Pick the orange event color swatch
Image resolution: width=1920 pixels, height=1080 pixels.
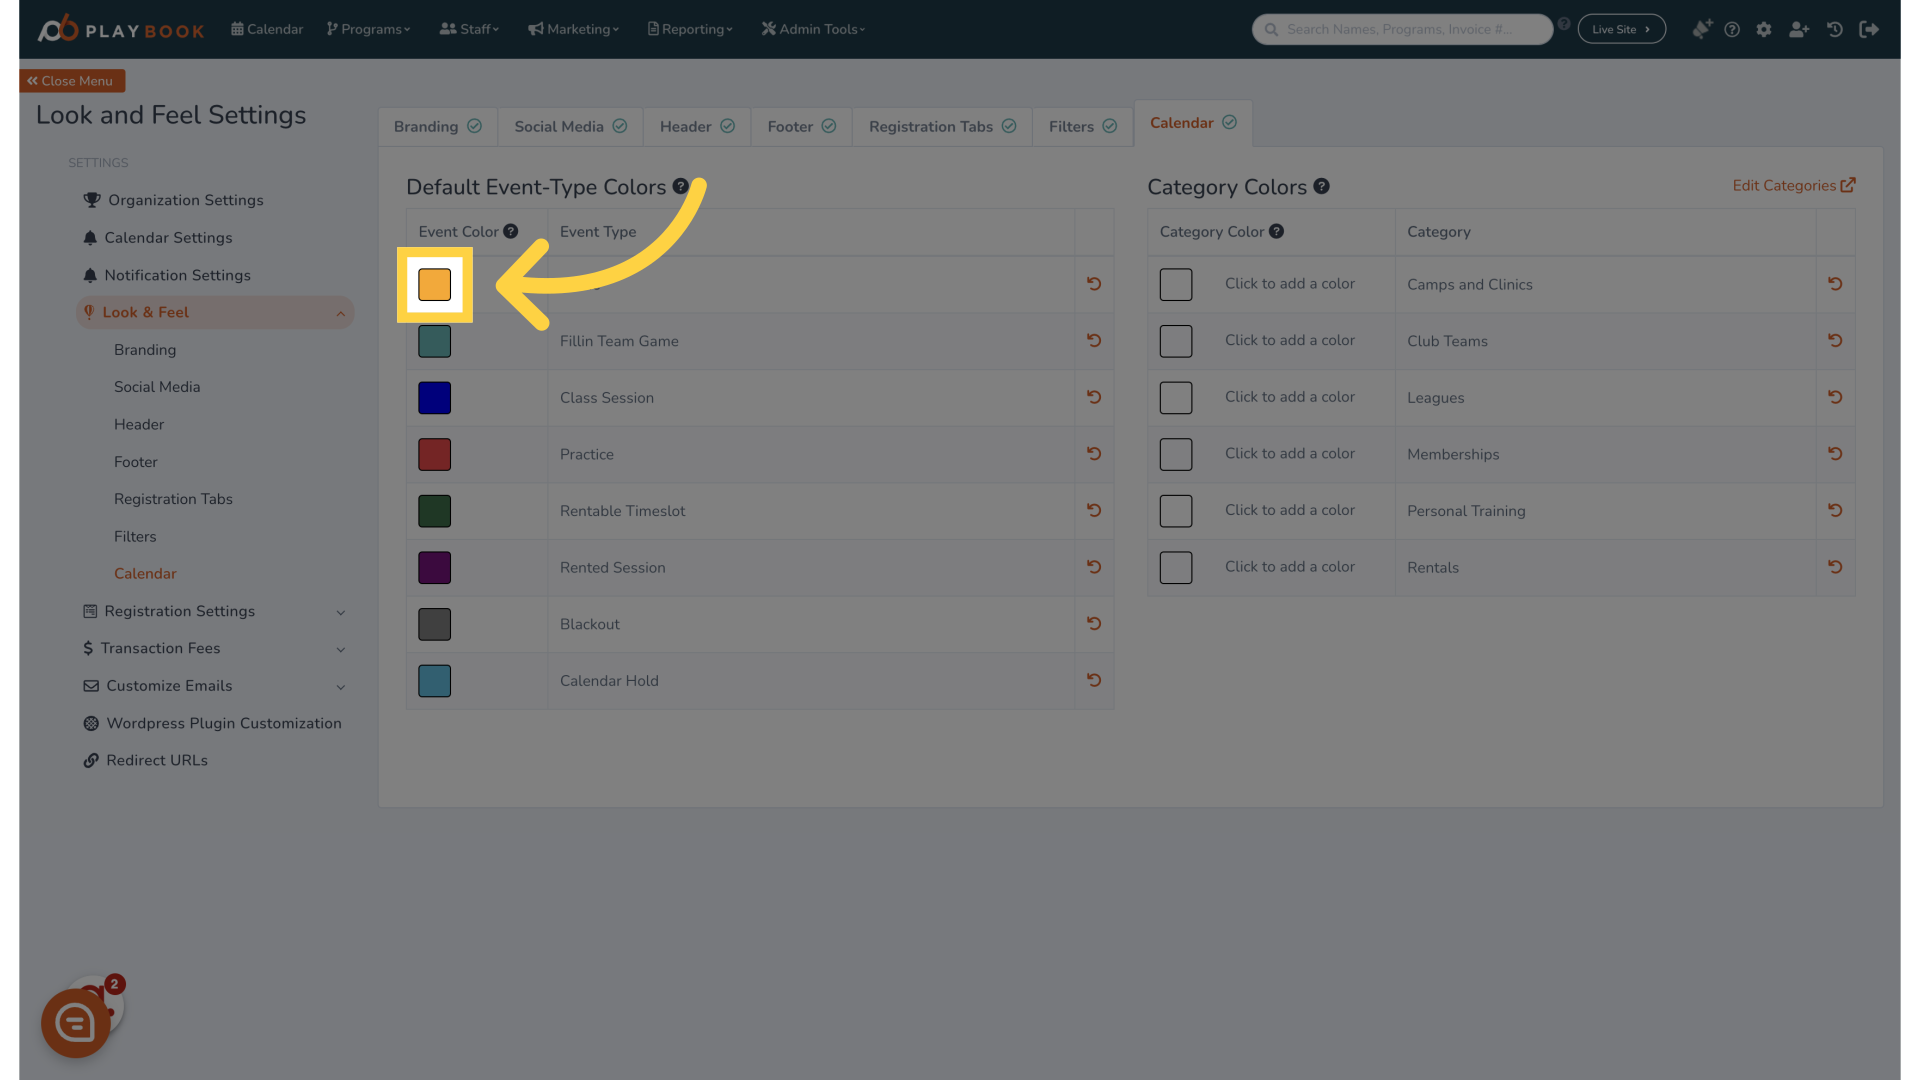[x=434, y=285]
